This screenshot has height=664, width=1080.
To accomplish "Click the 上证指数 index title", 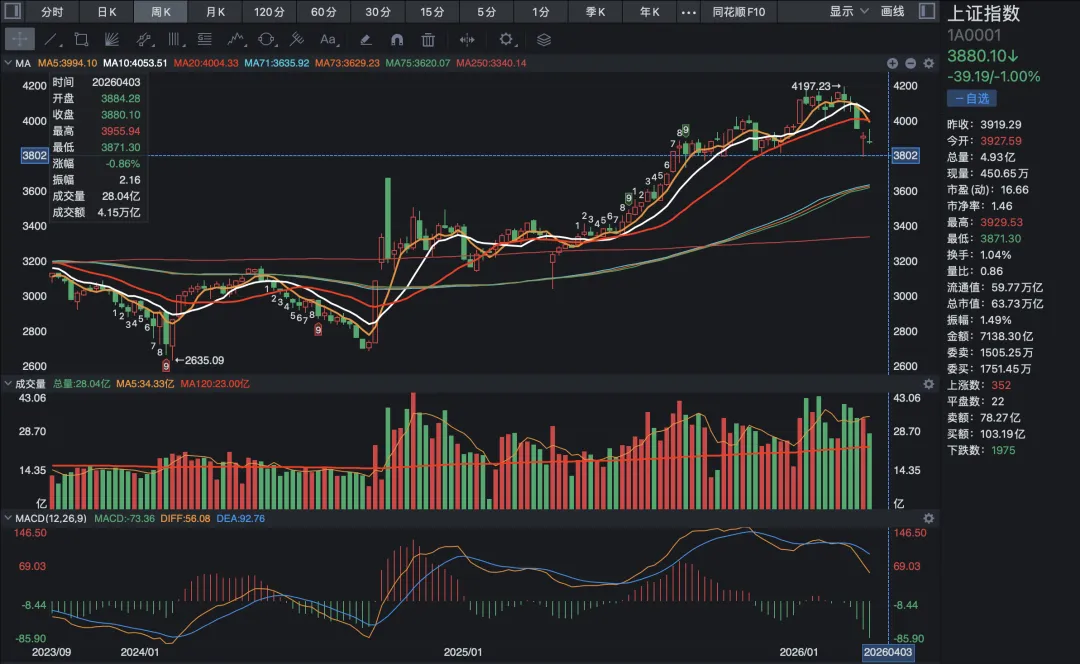I will coord(984,13).
